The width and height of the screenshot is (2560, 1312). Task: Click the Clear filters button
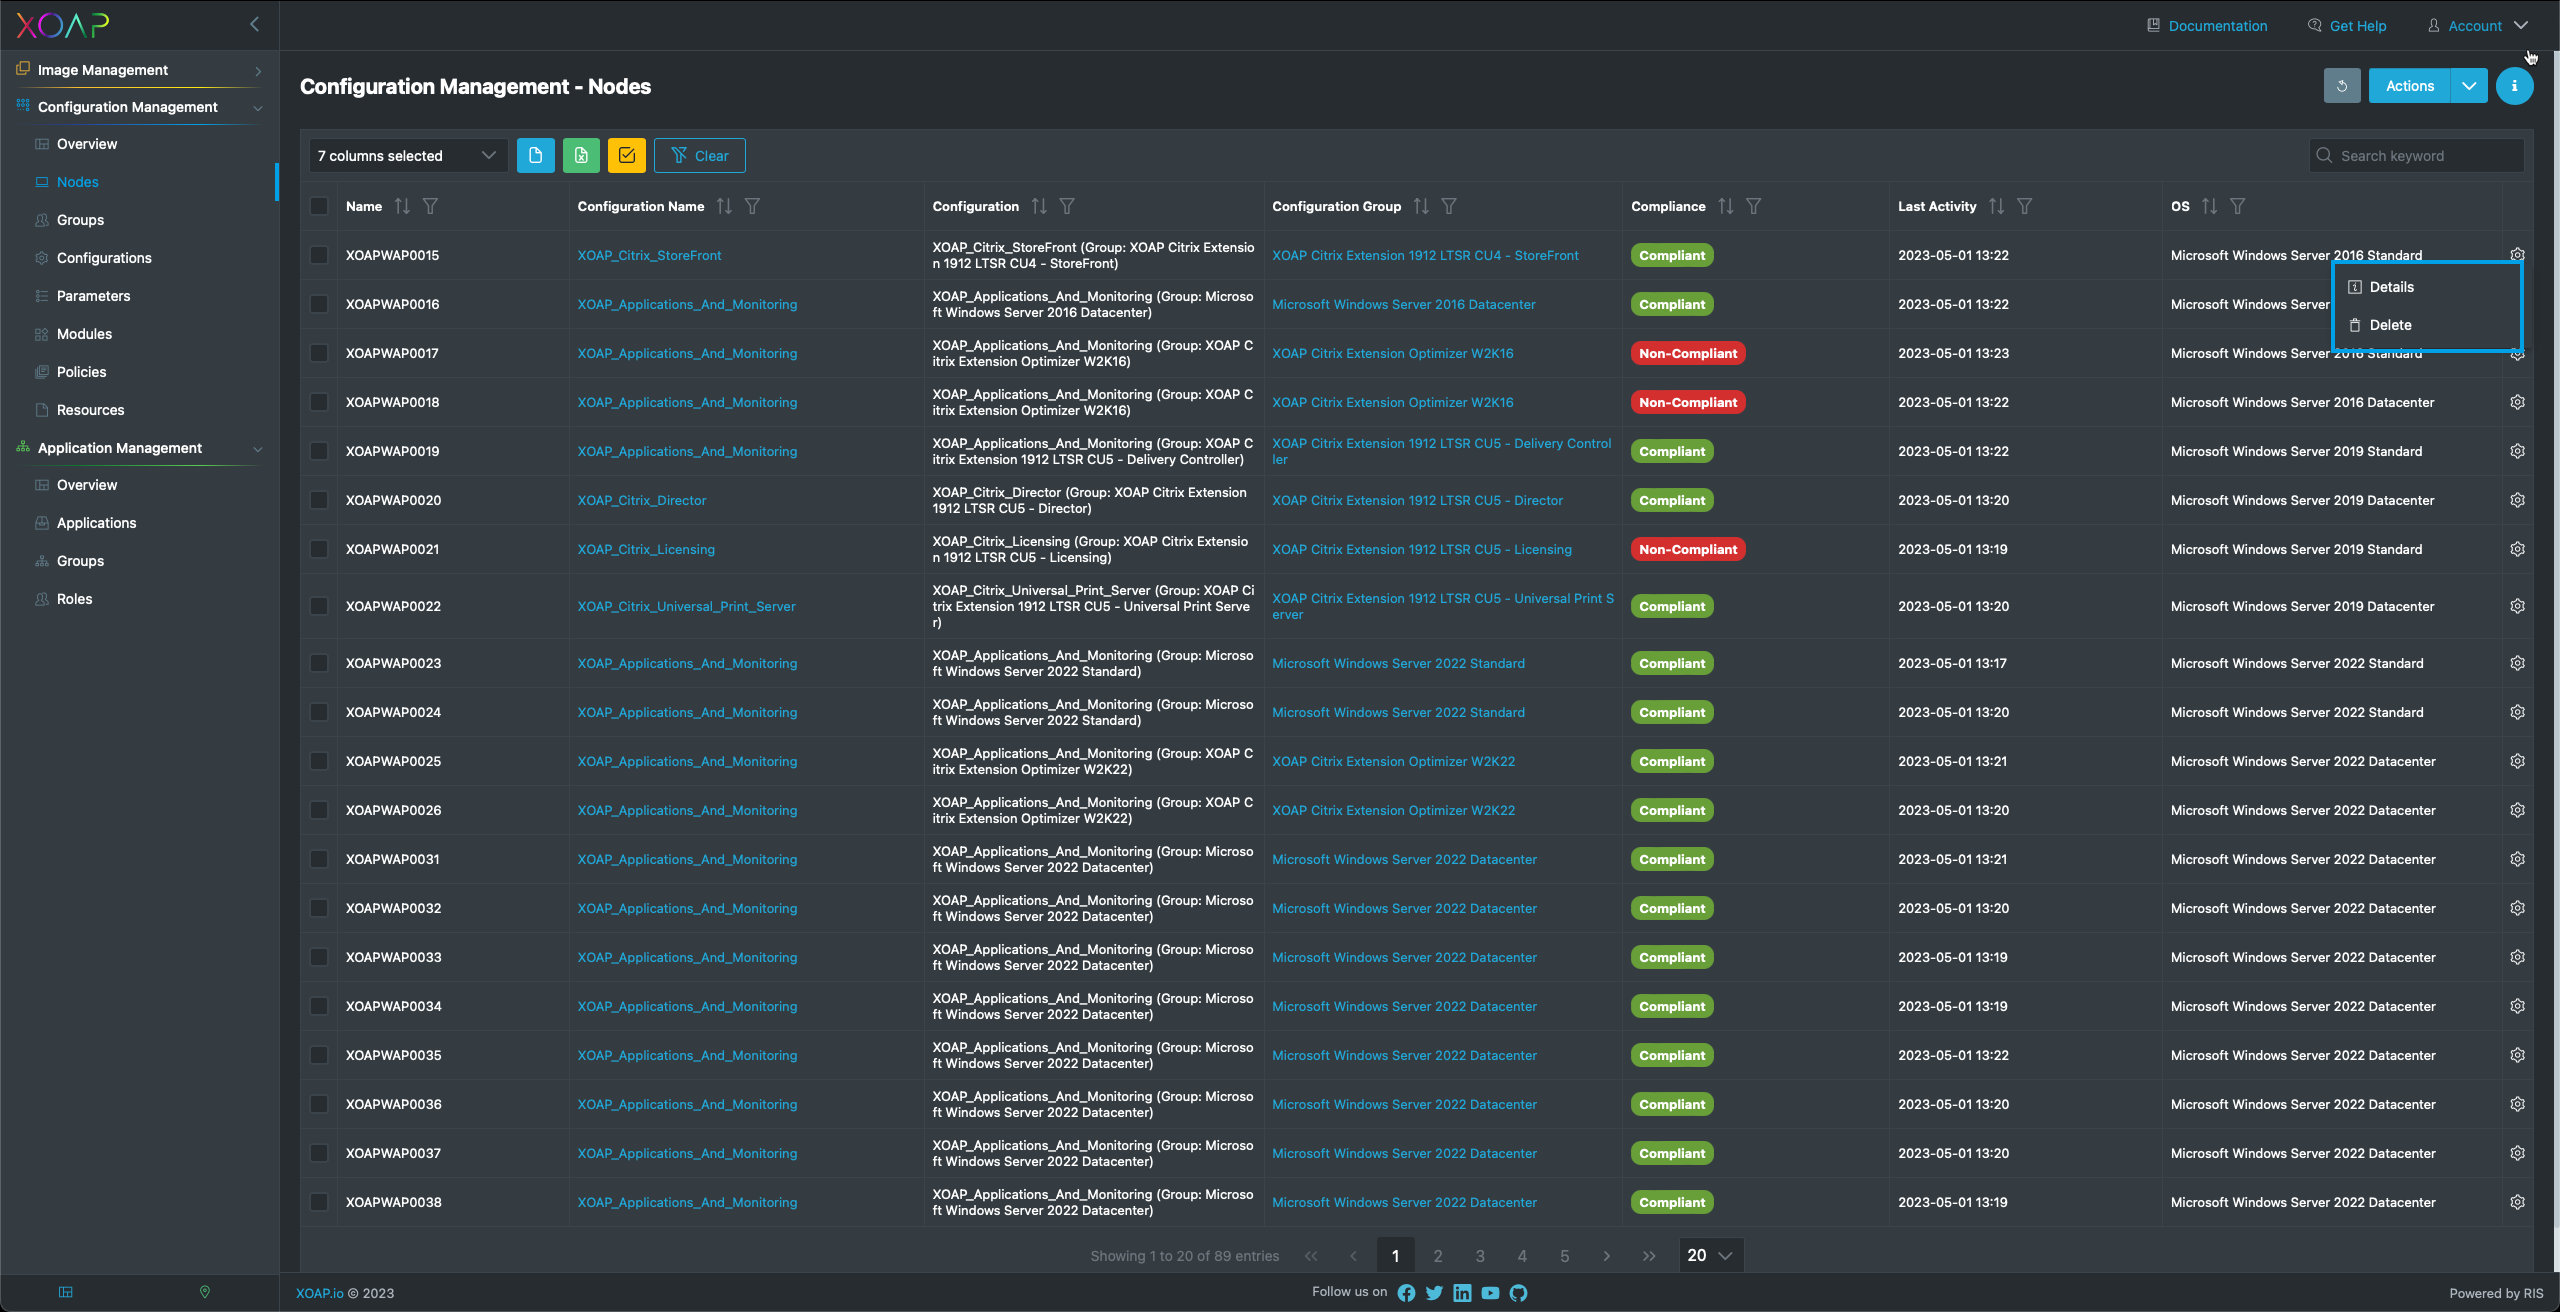(x=699, y=155)
